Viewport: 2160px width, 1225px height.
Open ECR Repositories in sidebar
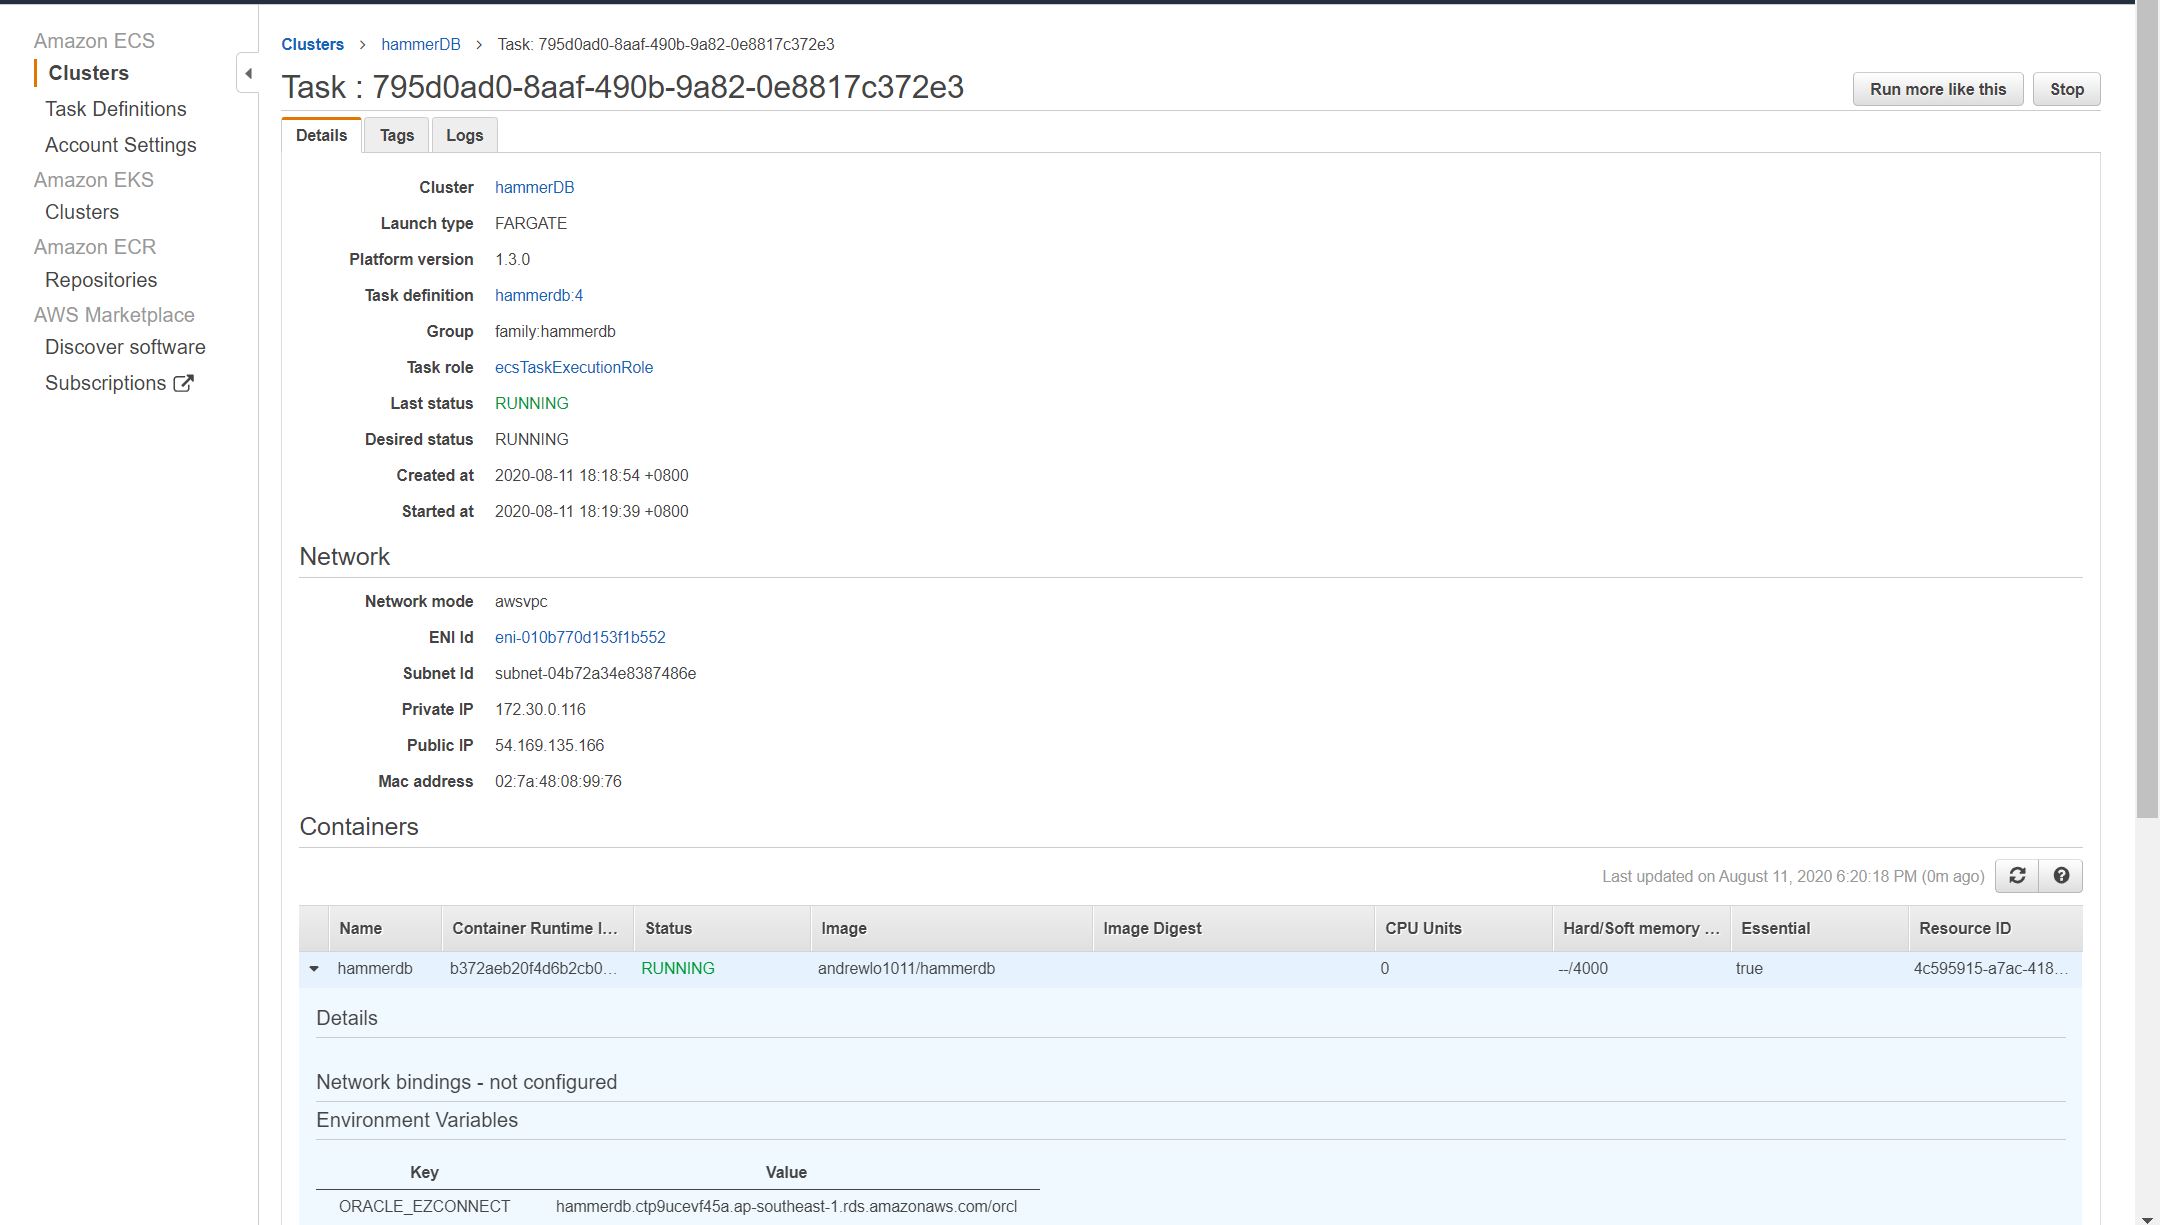pyautogui.click(x=100, y=280)
